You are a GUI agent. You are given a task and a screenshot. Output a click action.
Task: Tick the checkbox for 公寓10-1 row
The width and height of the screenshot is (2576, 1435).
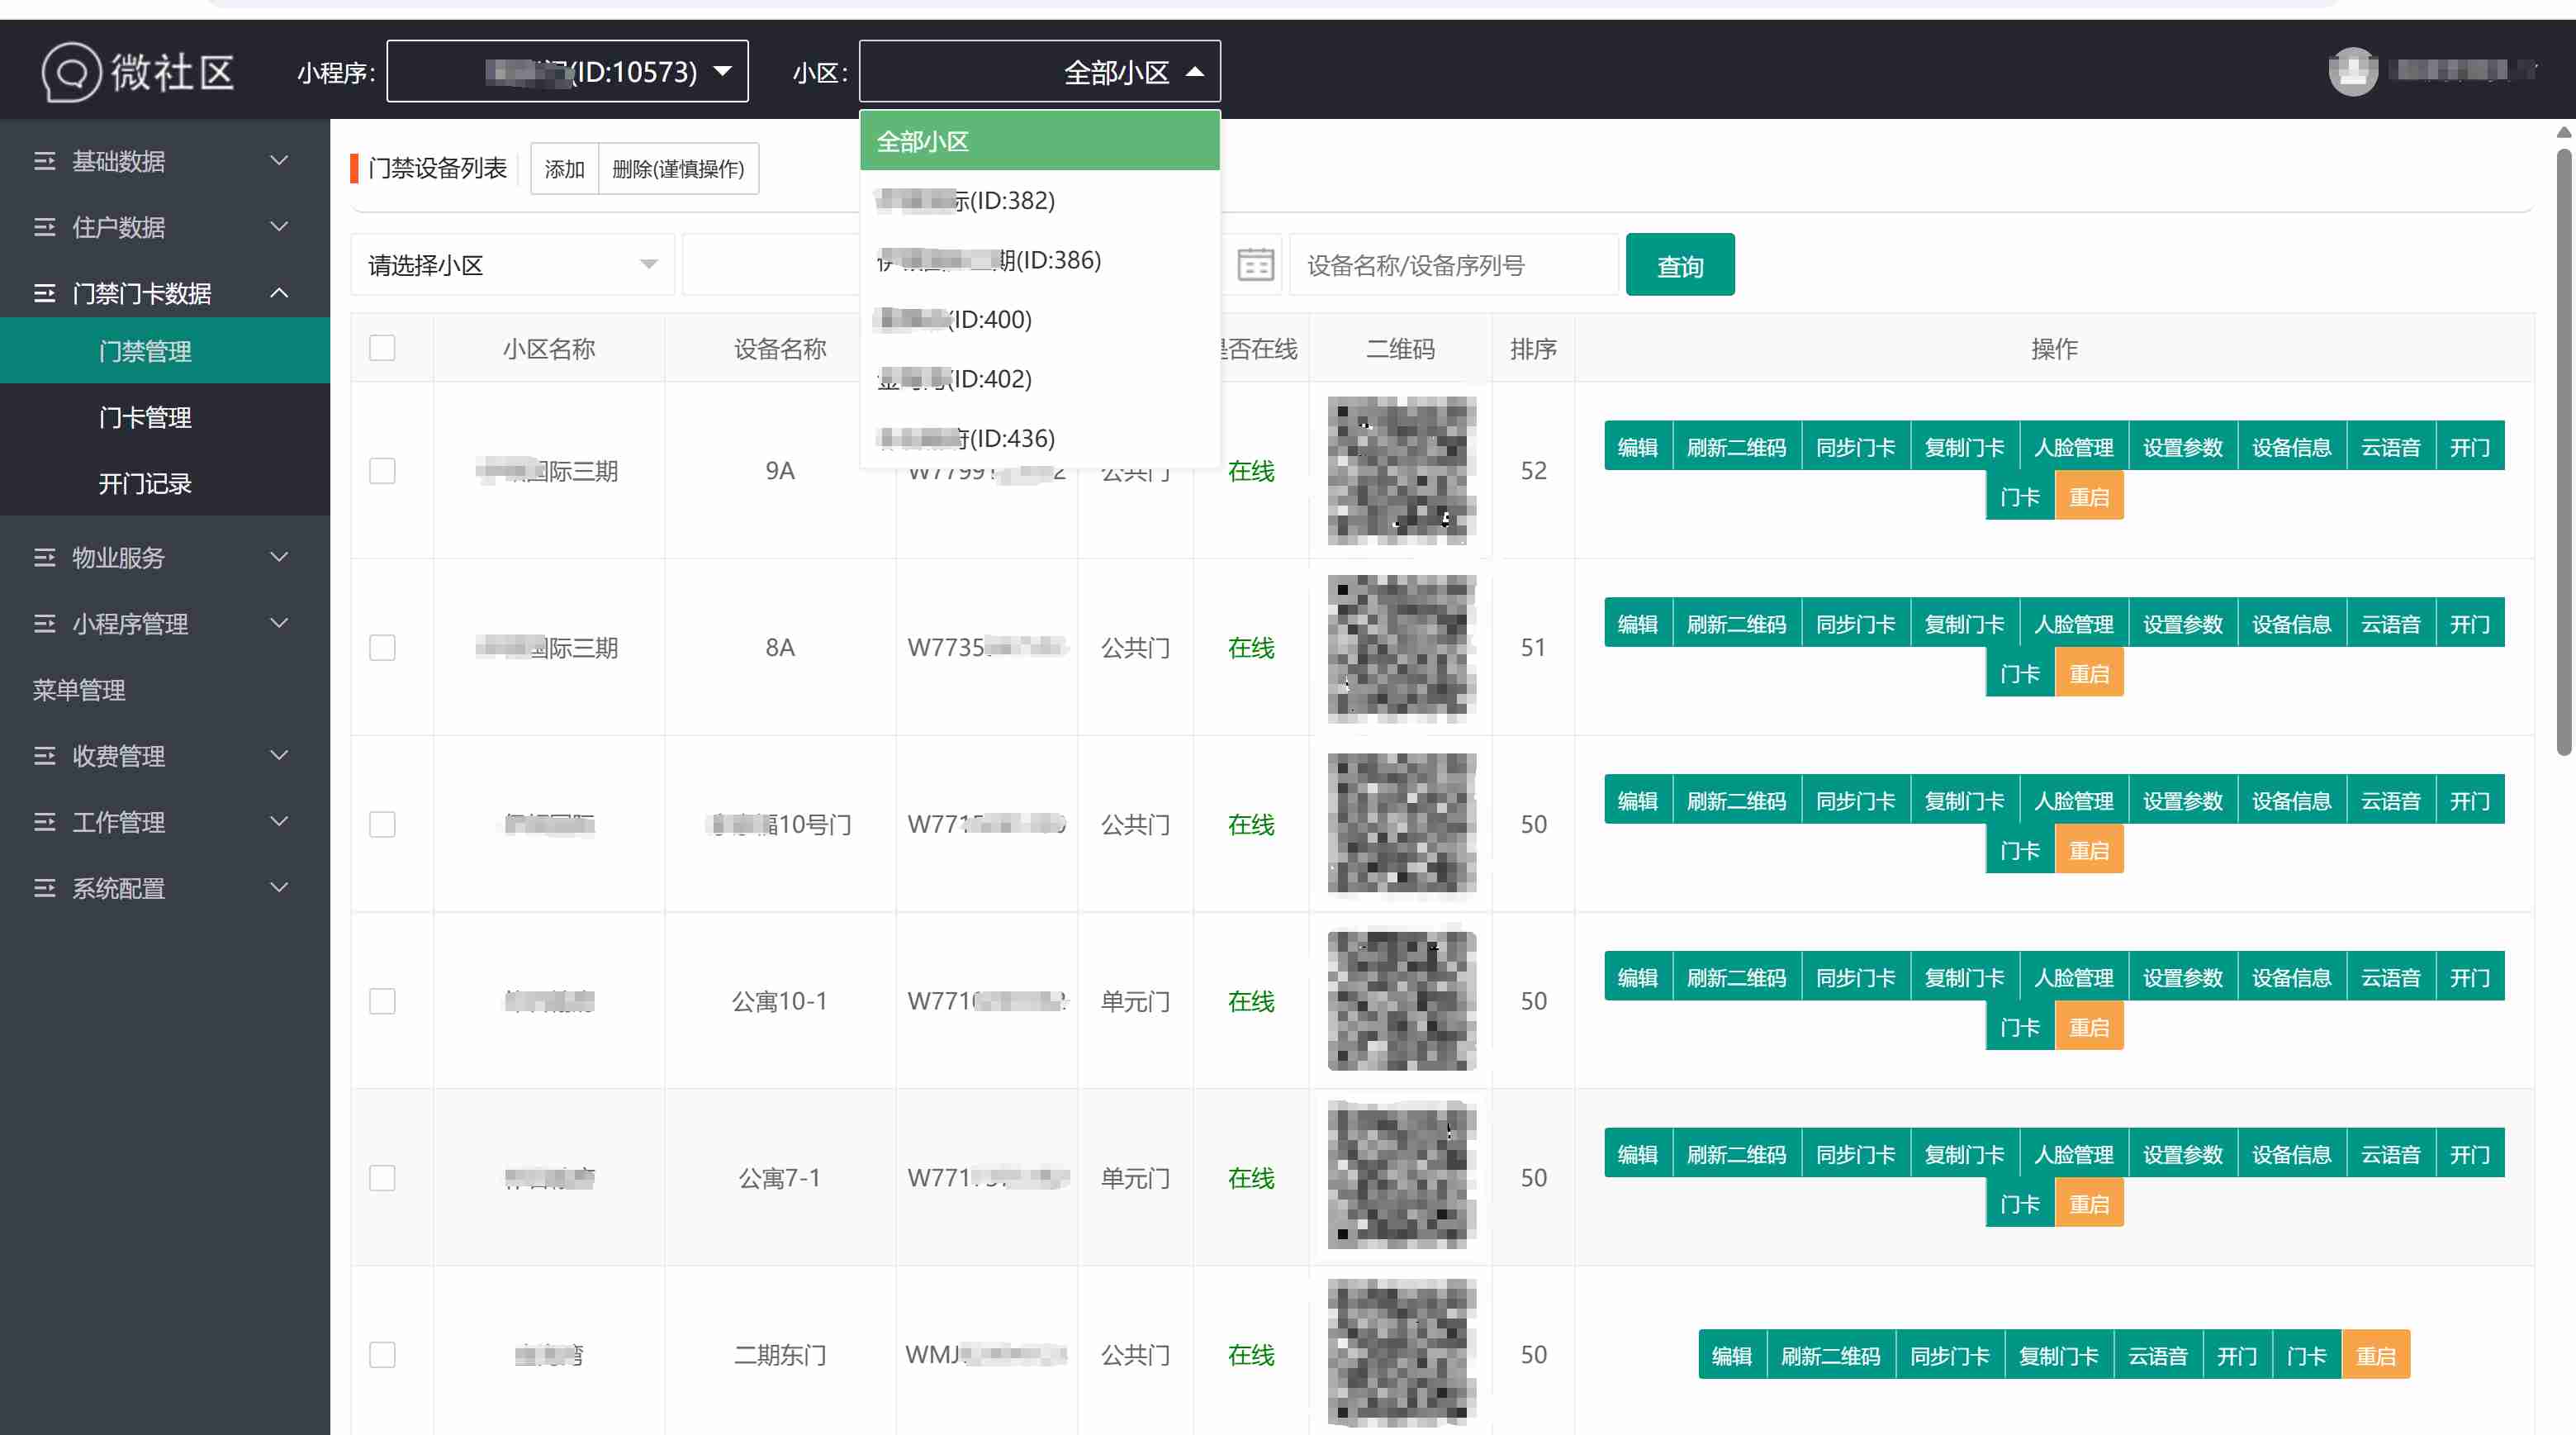pos(382,1001)
